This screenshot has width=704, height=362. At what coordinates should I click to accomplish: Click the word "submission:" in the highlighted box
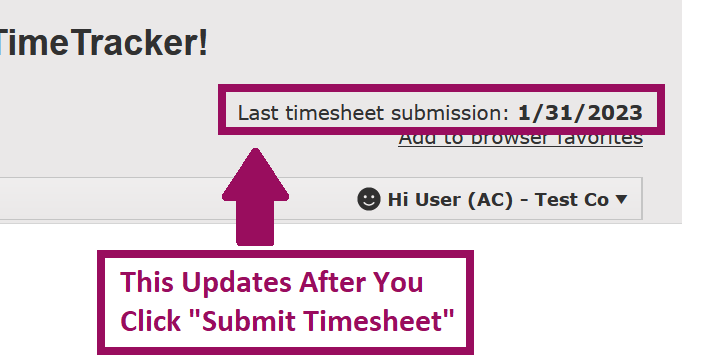tap(450, 113)
